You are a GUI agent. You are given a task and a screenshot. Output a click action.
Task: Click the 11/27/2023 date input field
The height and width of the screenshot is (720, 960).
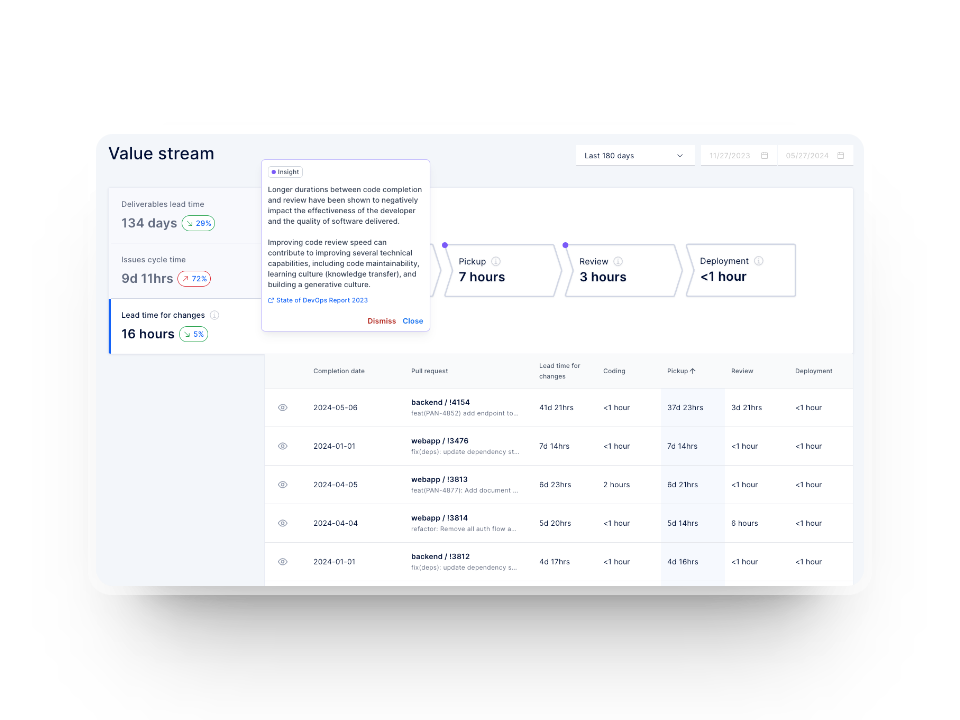coord(730,153)
